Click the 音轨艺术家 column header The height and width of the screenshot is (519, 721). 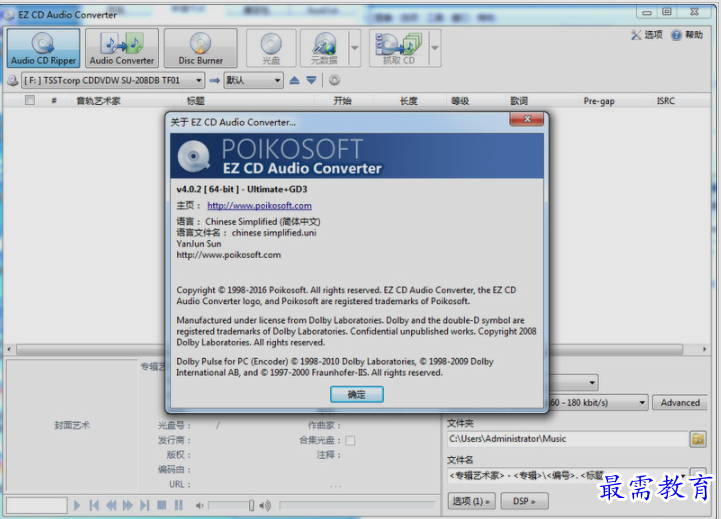(98, 101)
